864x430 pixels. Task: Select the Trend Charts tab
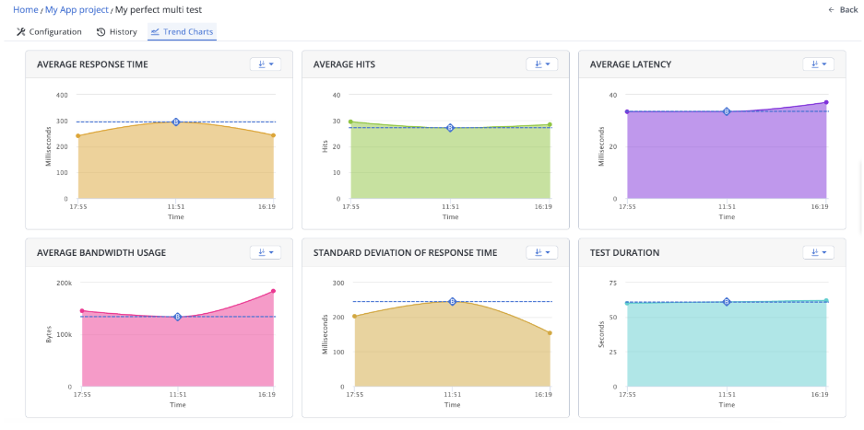coord(182,32)
